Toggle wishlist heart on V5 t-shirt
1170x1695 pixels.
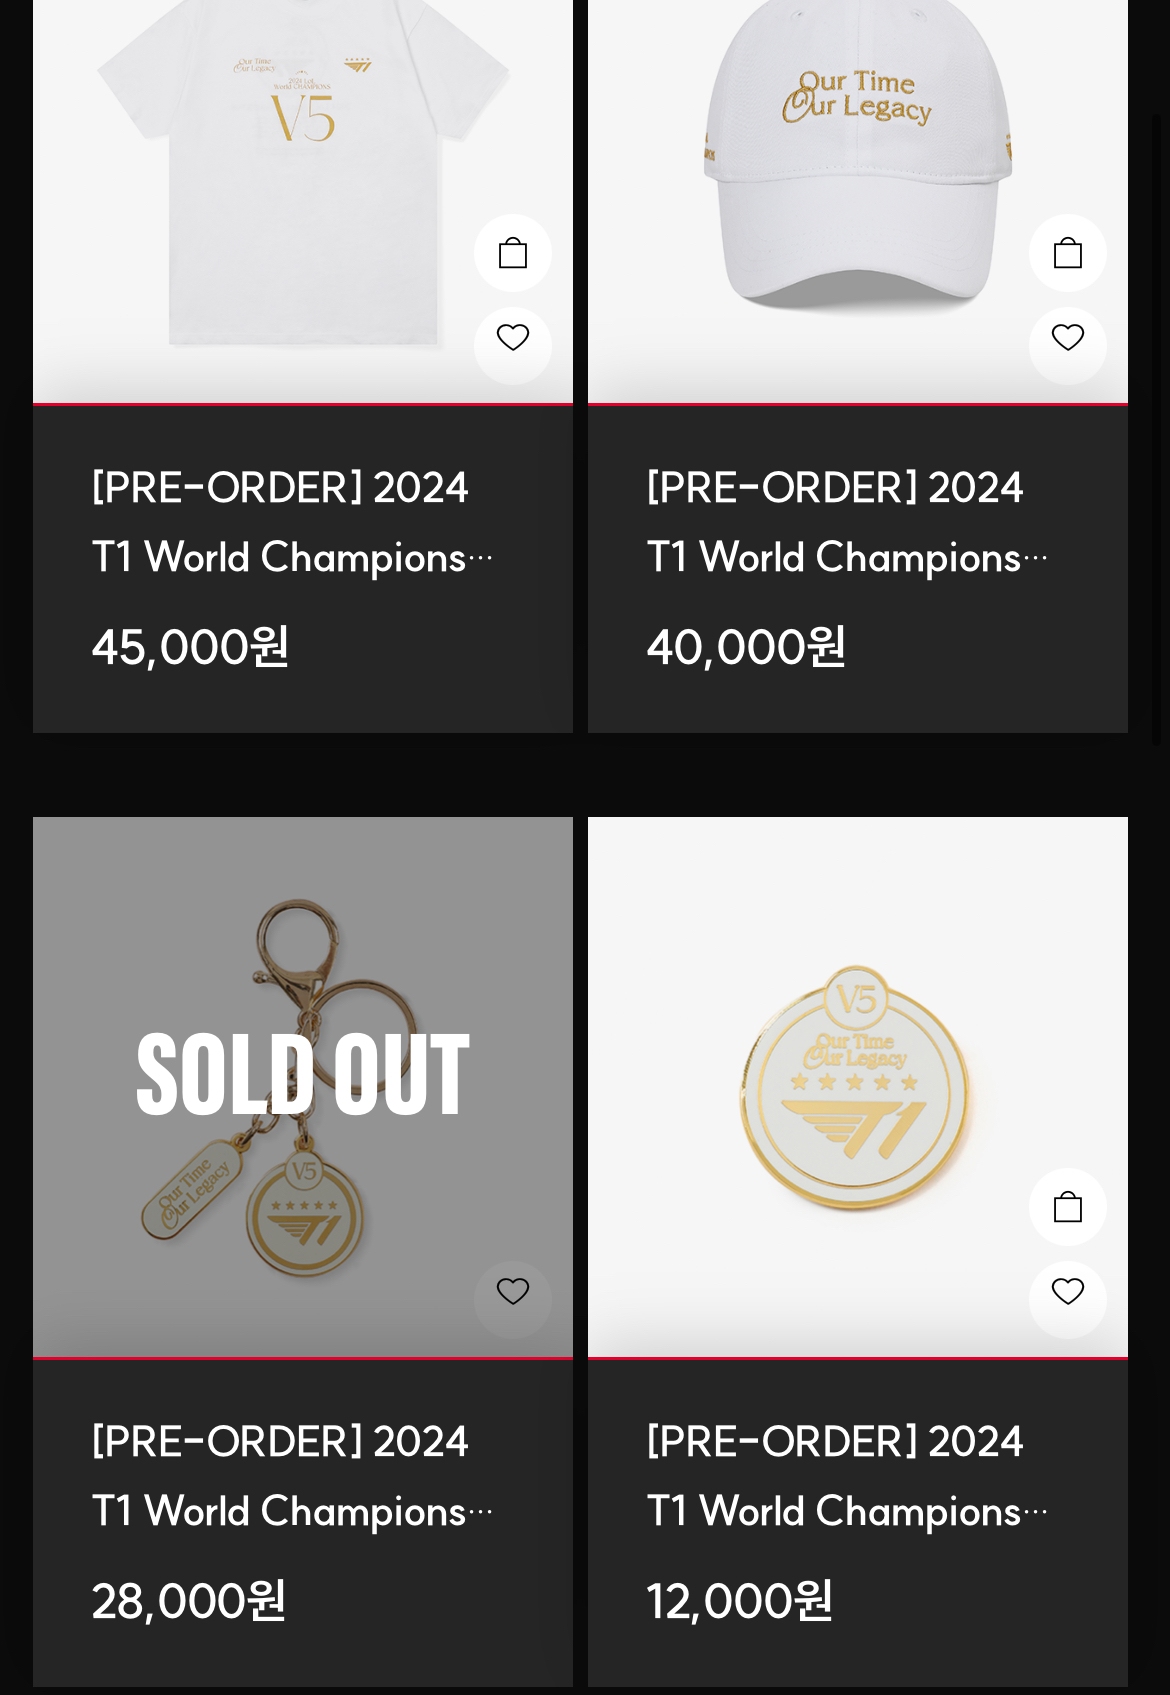[x=513, y=338]
